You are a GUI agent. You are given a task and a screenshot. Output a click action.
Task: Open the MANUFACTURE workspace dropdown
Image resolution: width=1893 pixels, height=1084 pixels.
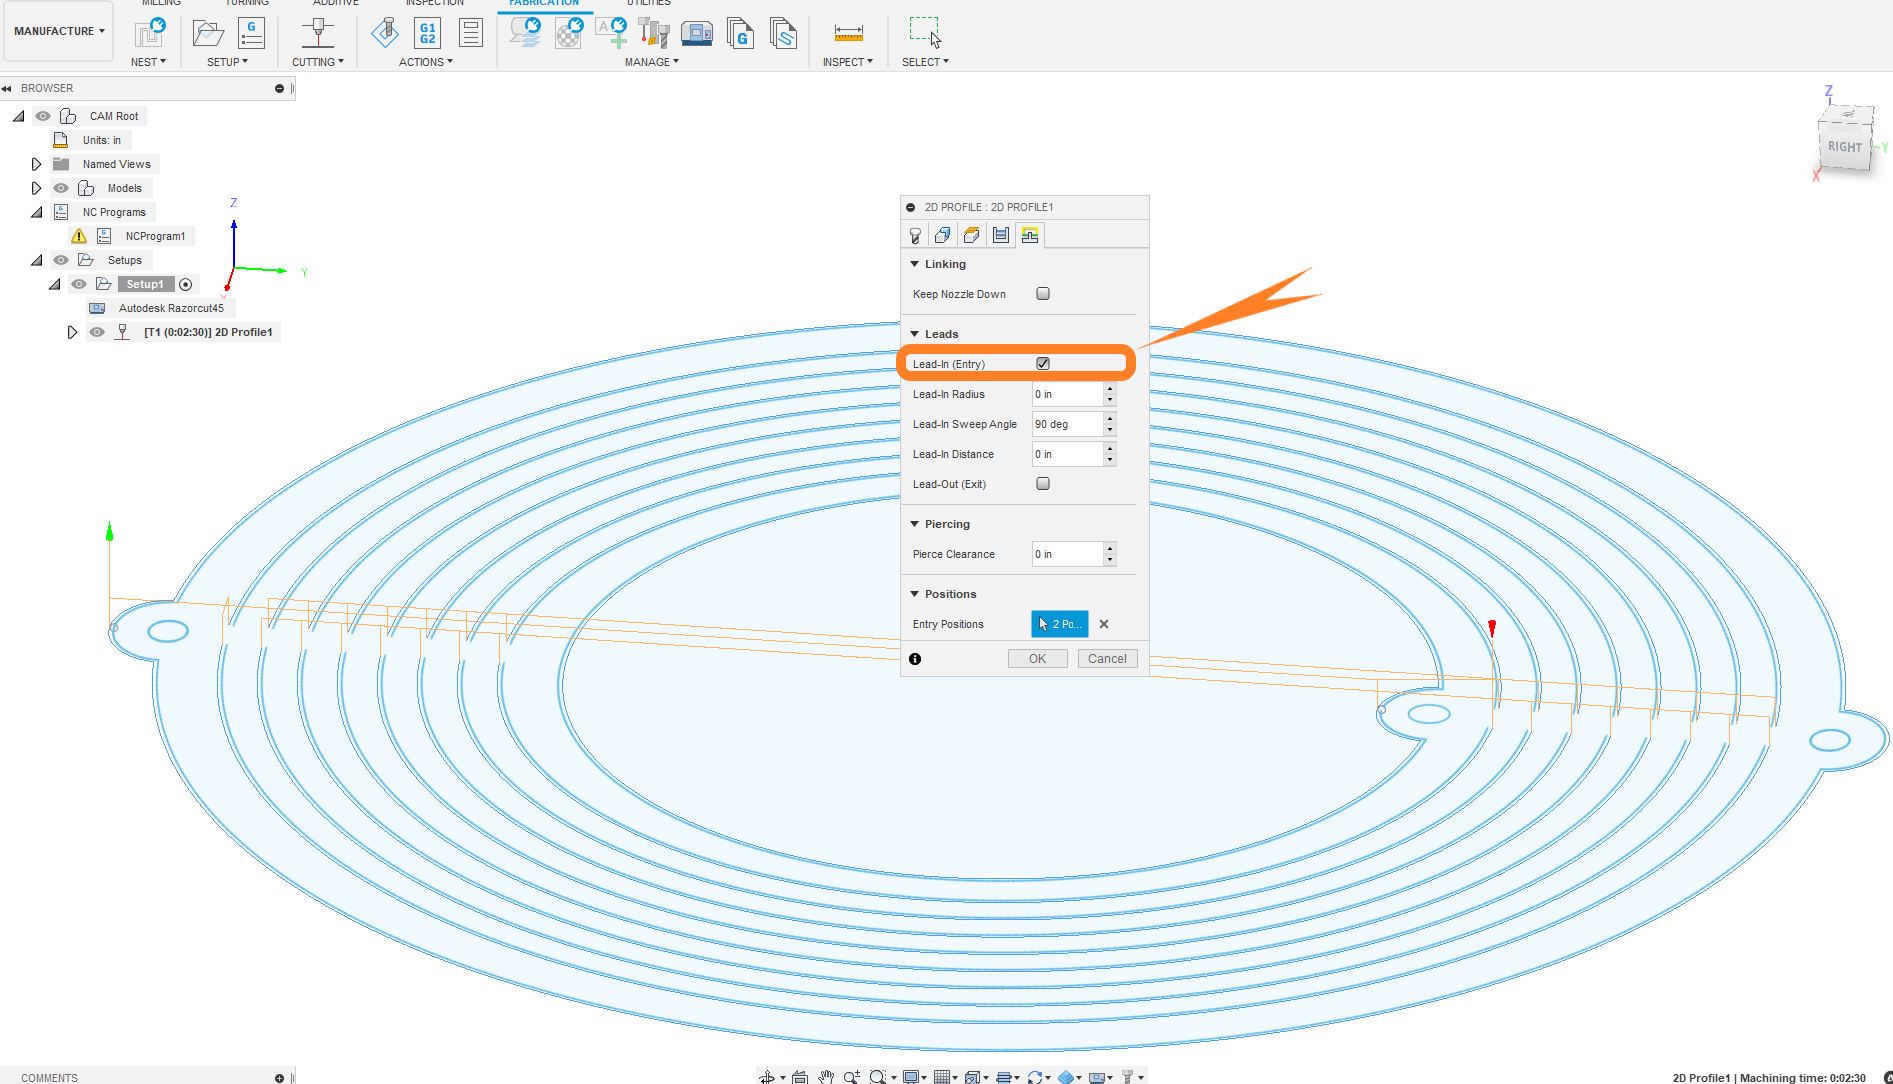(x=59, y=31)
